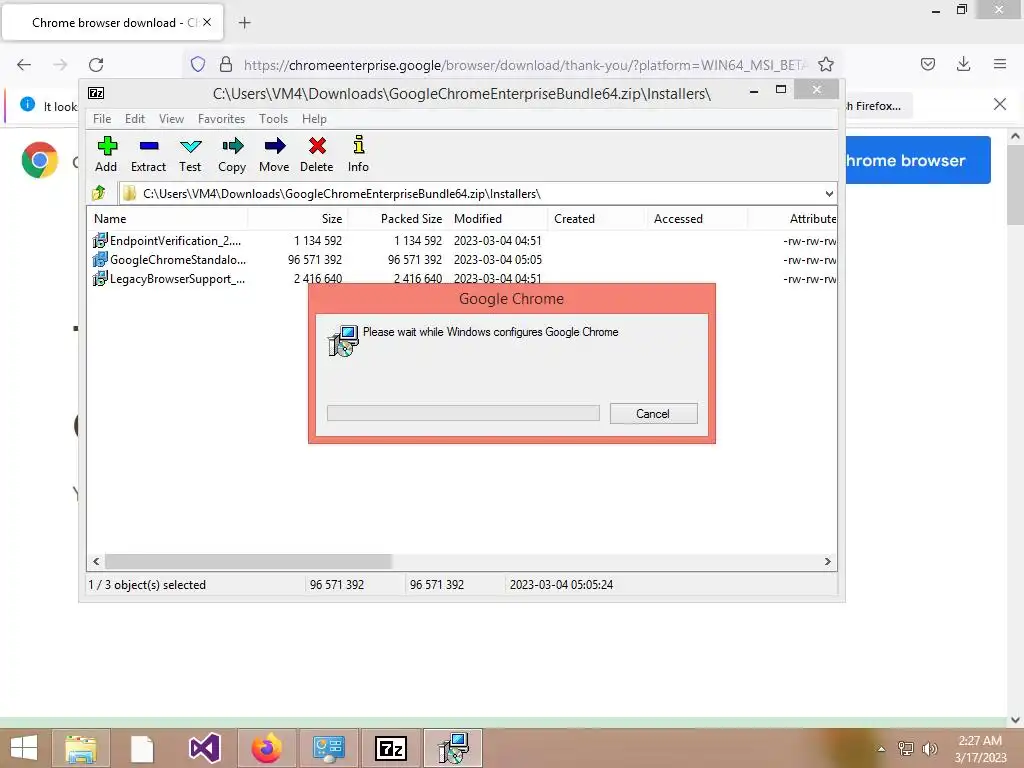Switch to Firefox in taskbar

pyautogui.click(x=266, y=748)
